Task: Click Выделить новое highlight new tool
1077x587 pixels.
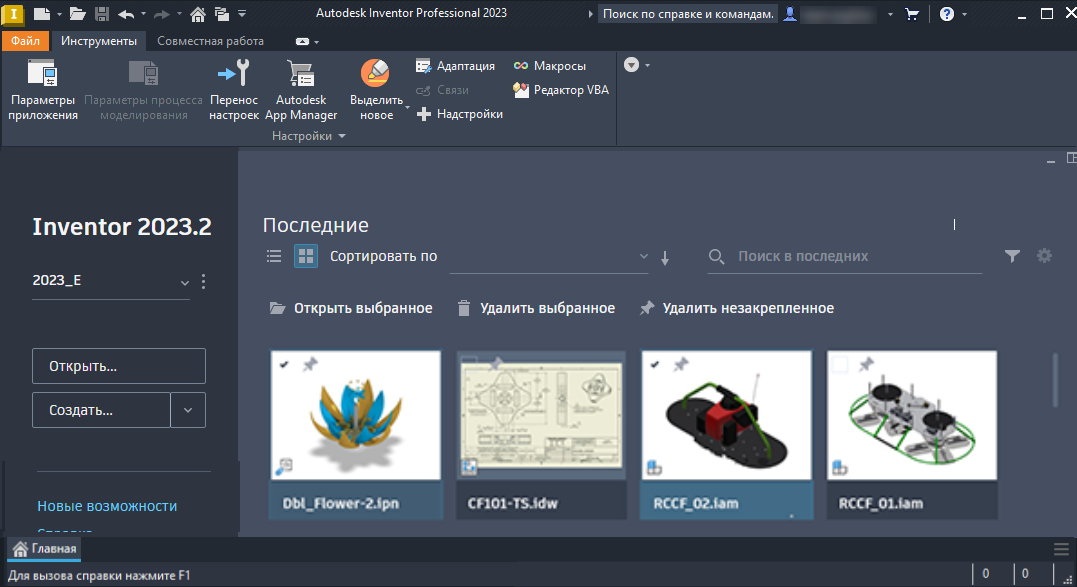Action: pyautogui.click(x=376, y=91)
